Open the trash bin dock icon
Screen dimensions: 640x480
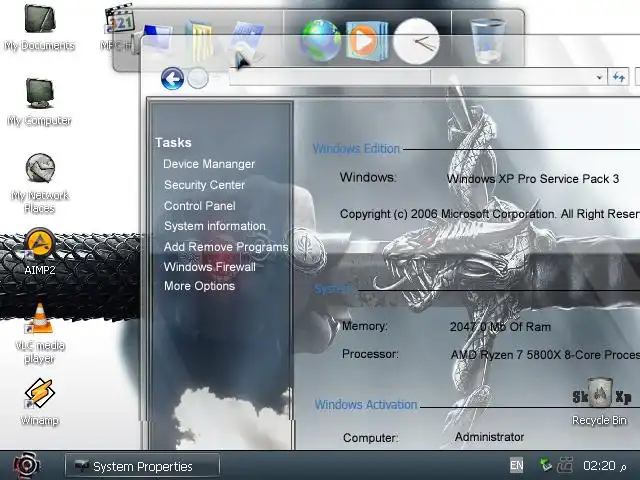(488, 41)
